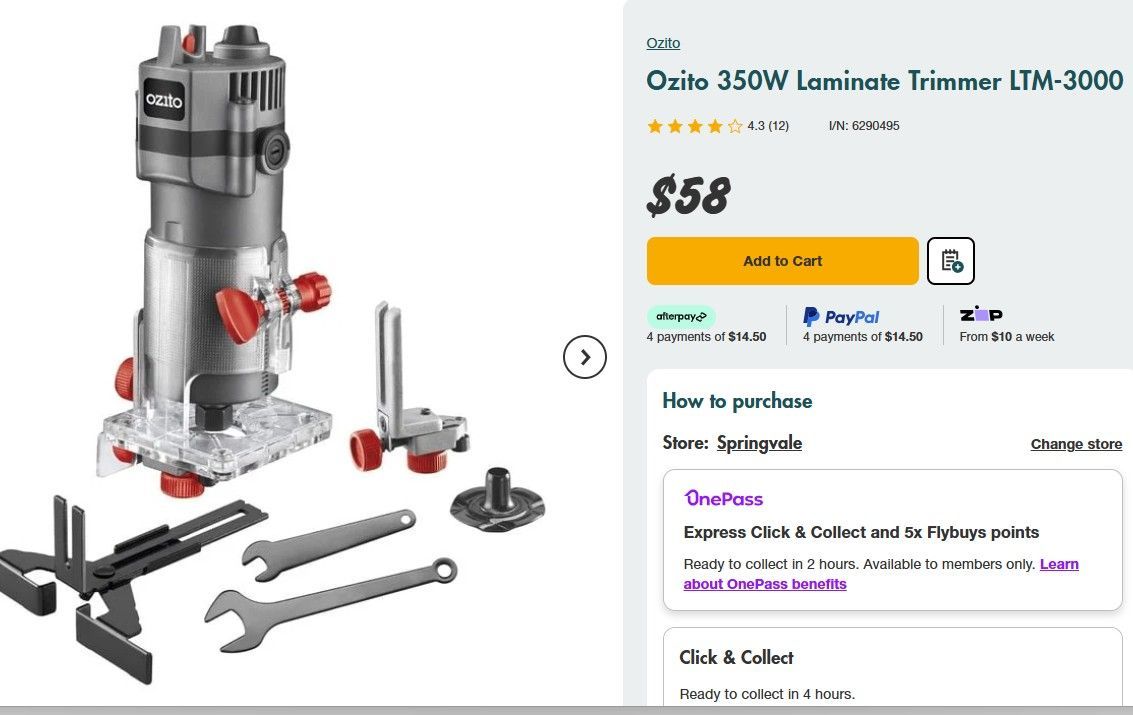Click the Zip From $10 a week text

tap(1006, 337)
